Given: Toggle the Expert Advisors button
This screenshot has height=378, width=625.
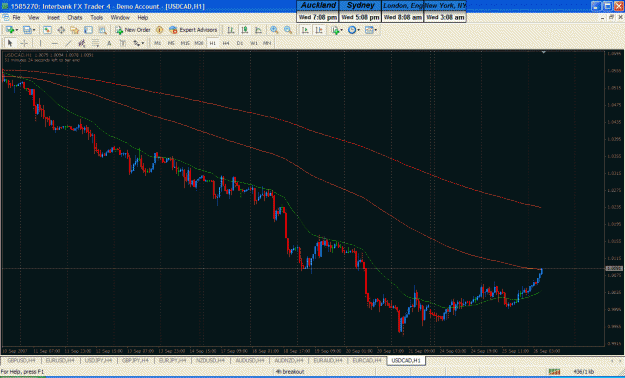Looking at the screenshot, I should tap(193, 30).
